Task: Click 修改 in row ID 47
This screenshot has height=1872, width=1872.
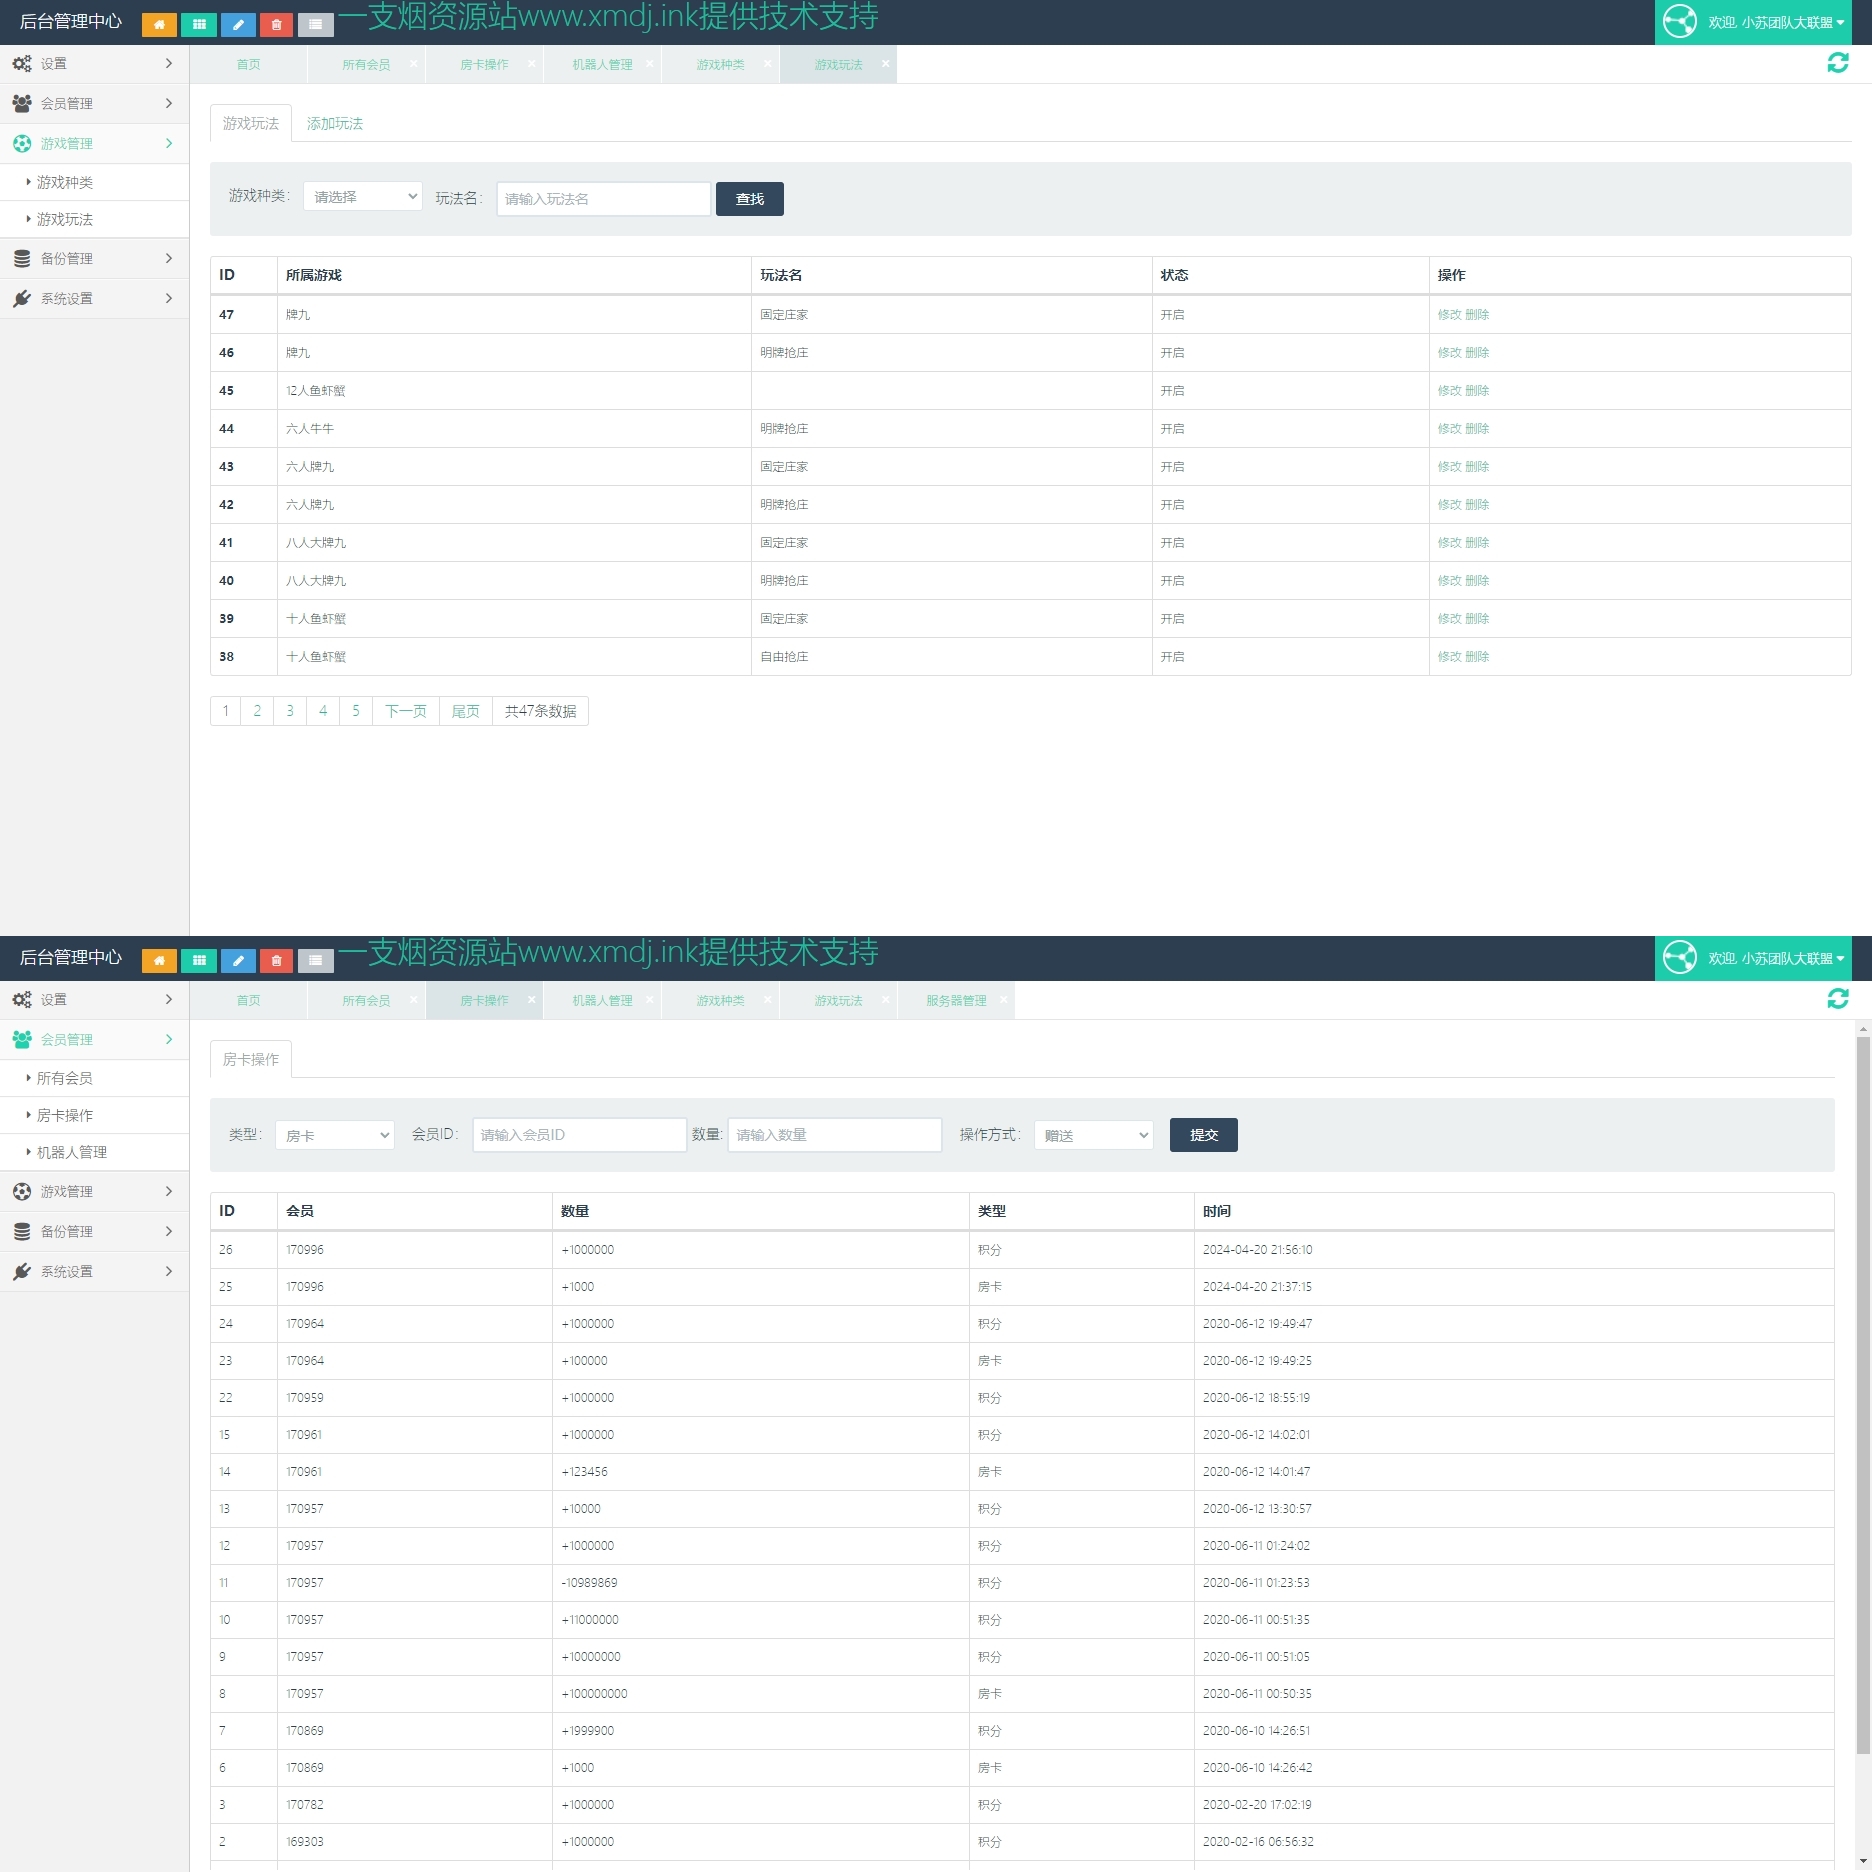Action: pos(1449,314)
